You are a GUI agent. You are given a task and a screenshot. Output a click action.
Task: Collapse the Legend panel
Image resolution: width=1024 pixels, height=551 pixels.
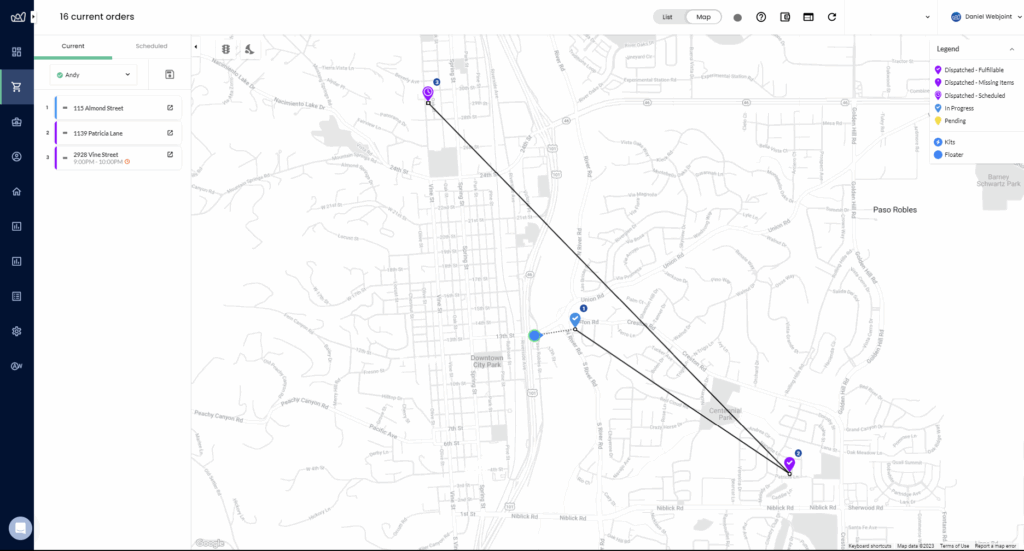1011,49
